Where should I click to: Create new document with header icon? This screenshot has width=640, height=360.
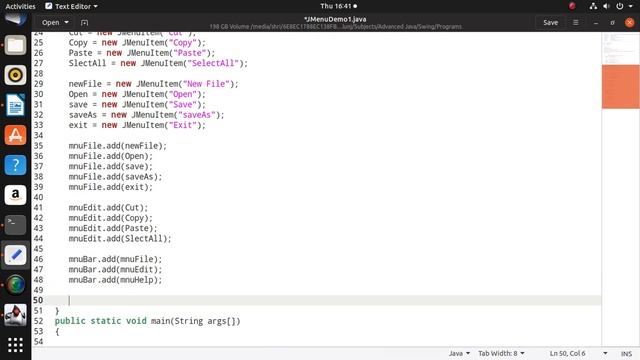[x=84, y=22]
